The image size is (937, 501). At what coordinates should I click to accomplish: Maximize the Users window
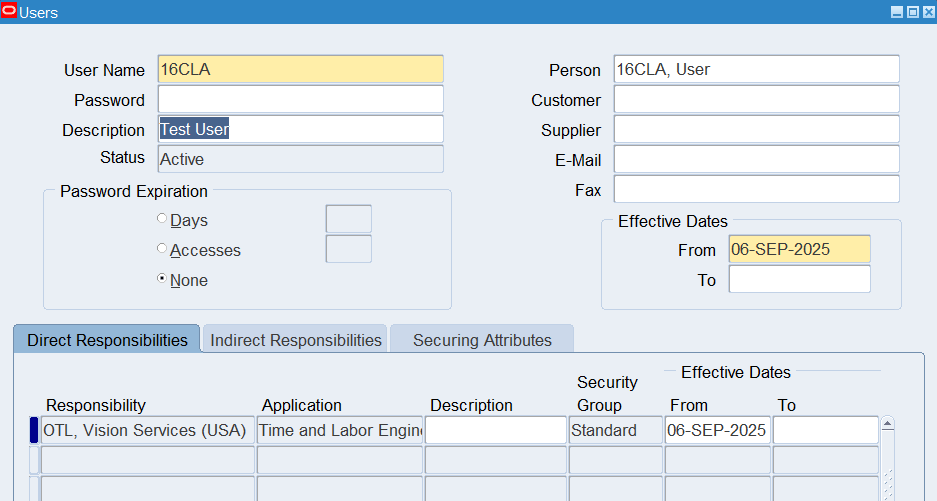[x=912, y=12]
